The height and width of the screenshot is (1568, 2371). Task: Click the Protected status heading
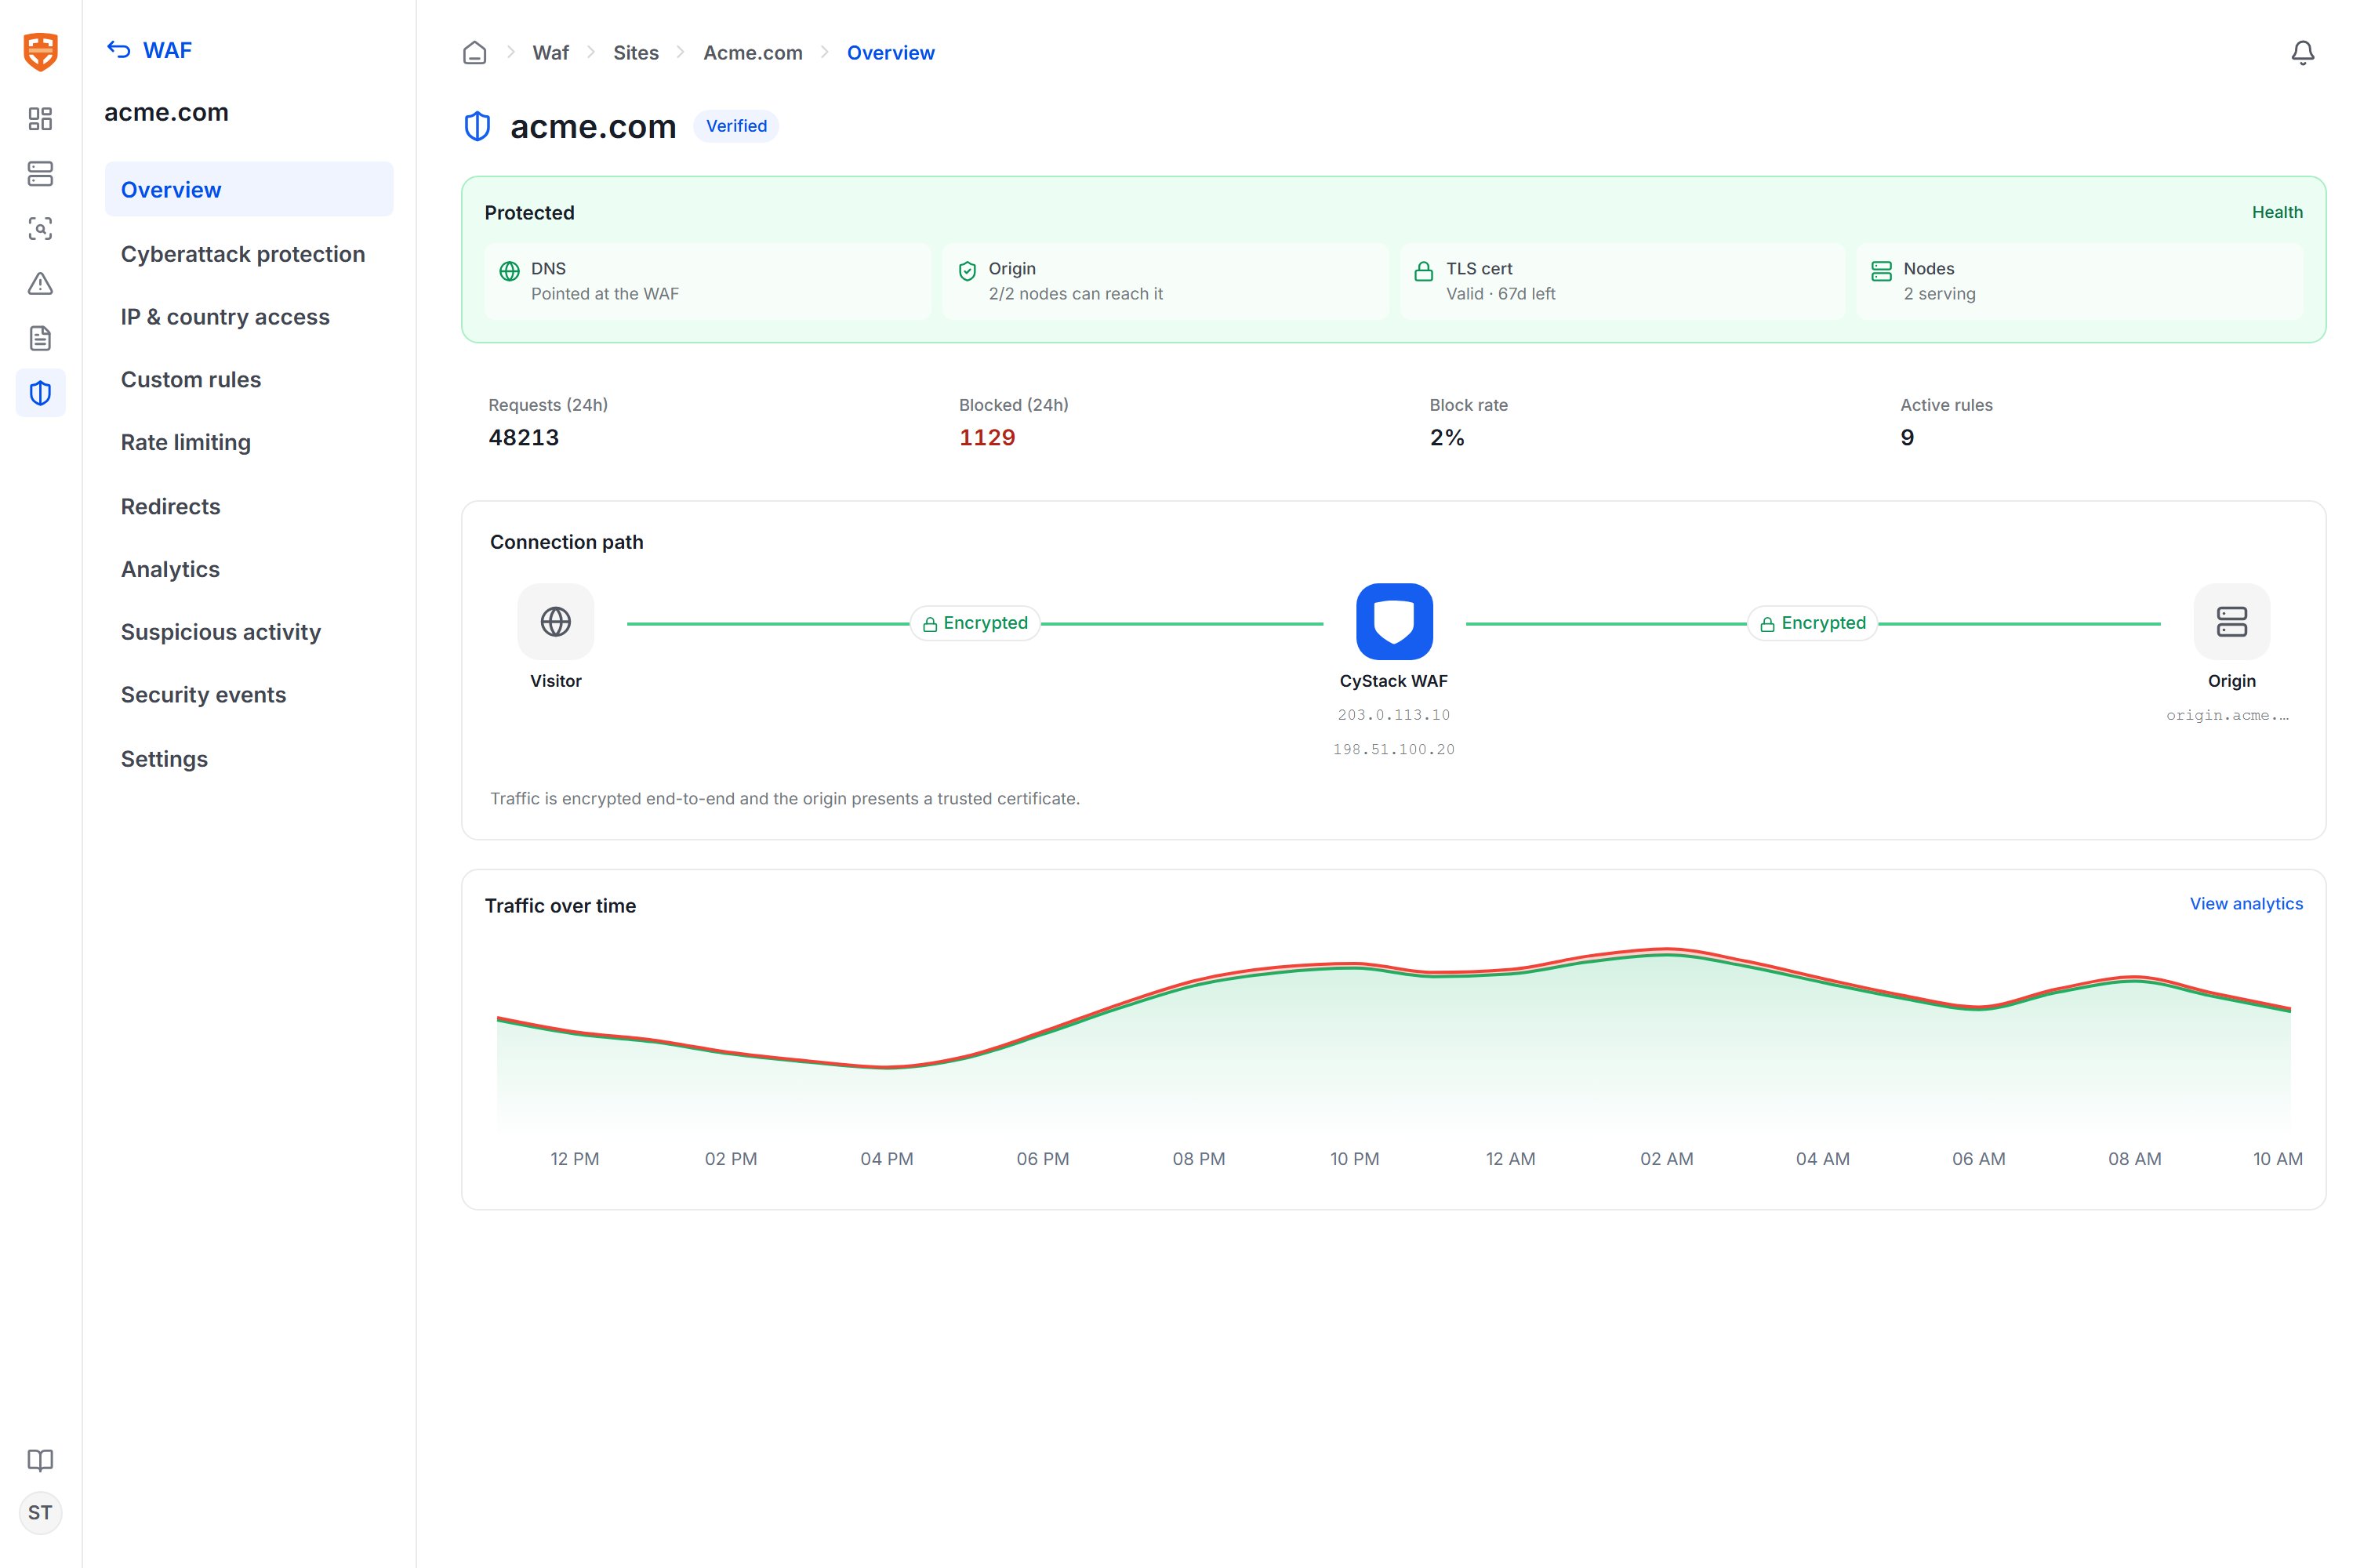click(529, 213)
